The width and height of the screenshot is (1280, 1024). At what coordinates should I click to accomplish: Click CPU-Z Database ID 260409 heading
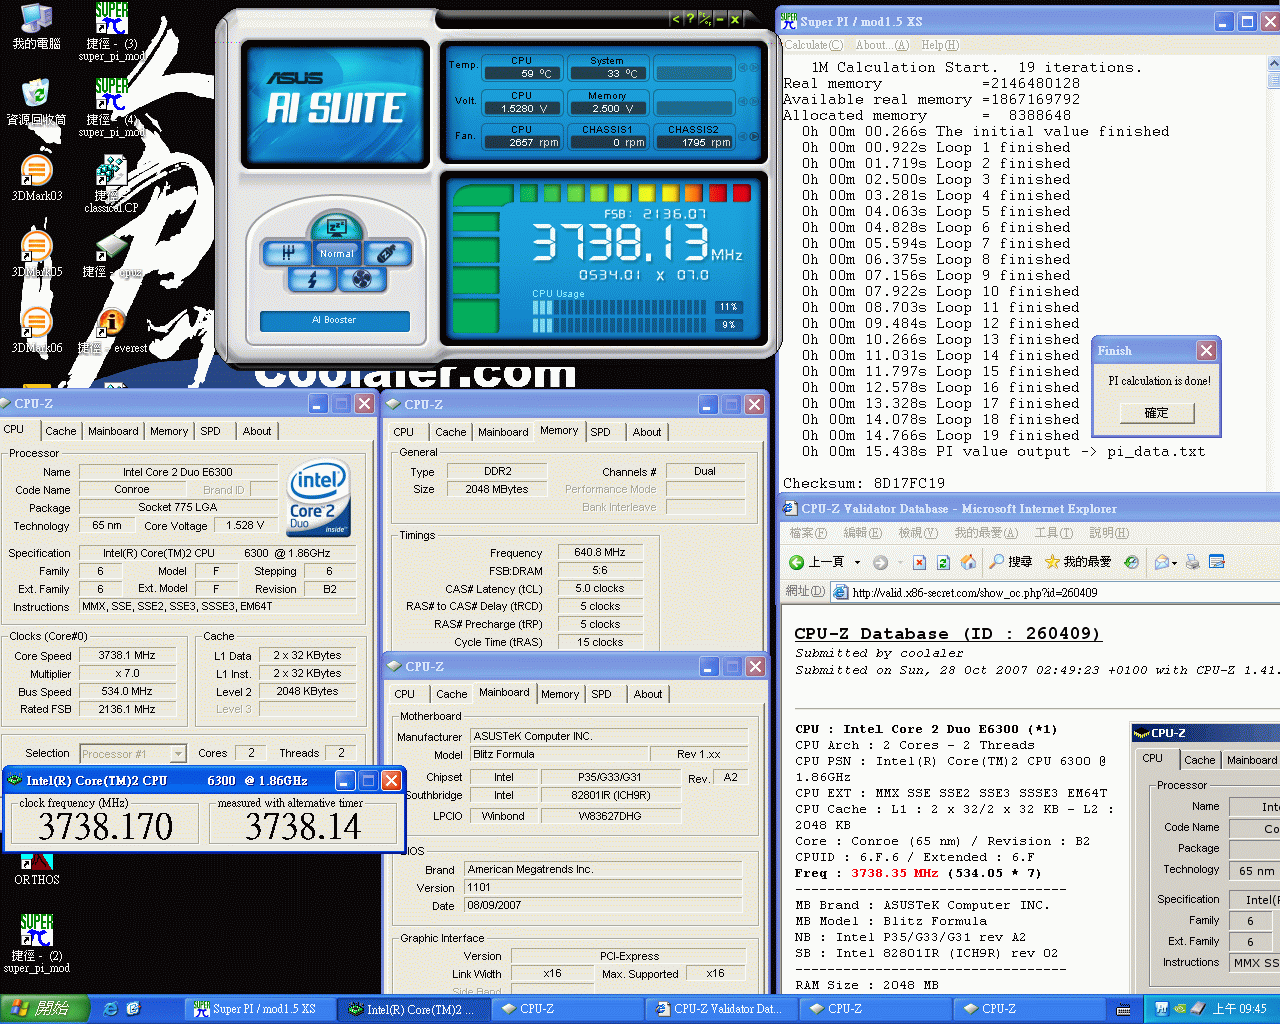click(x=947, y=634)
